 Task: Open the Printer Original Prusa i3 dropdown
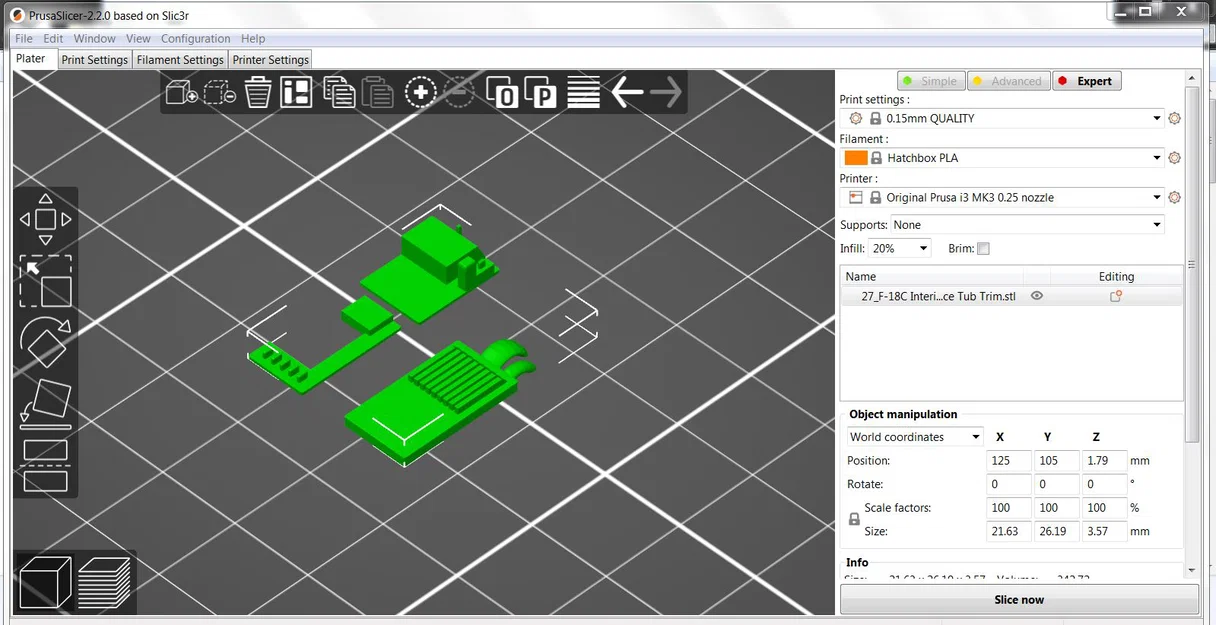pyautogui.click(x=1002, y=197)
